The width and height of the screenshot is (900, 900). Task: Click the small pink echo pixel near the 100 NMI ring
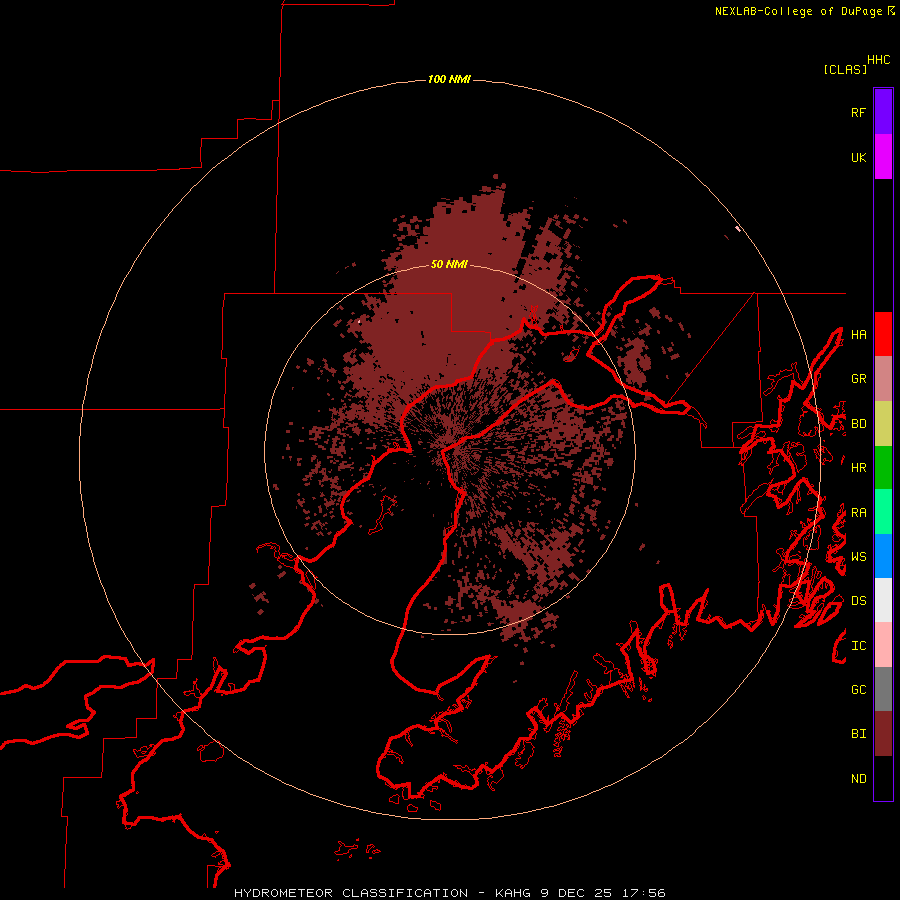pyautogui.click(x=738, y=229)
